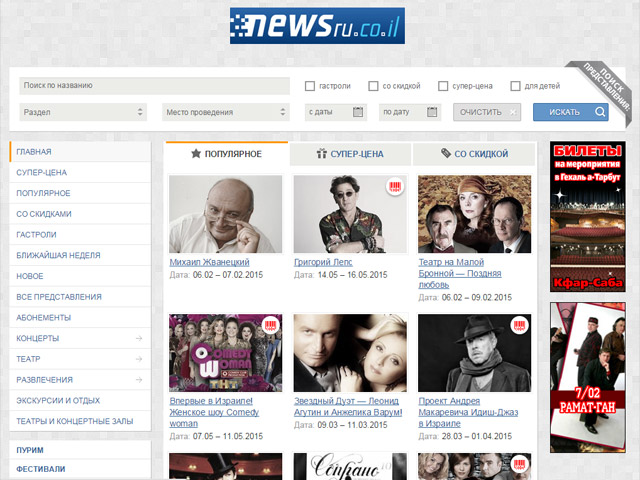Screen dimensions: 640x480
Task: Click the arrow icon next to КОНЦЕРТЫ
Action: click(139, 338)
